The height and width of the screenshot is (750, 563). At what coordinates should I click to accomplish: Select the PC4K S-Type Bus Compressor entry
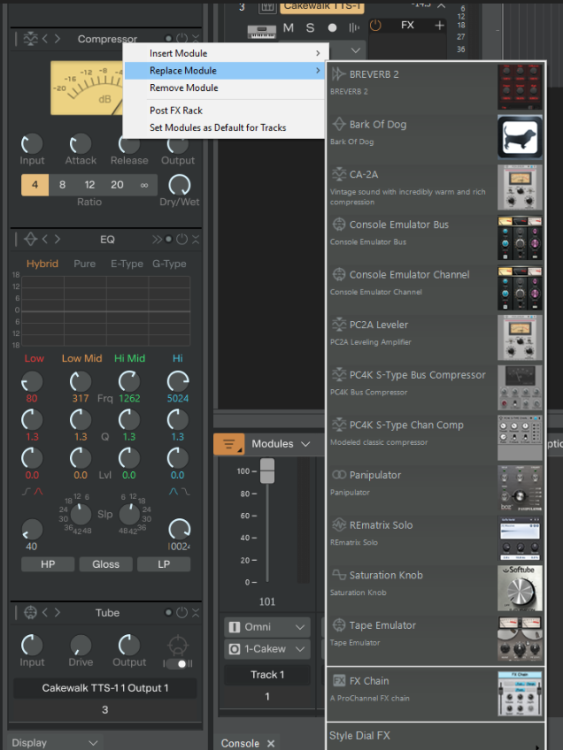coord(435,387)
